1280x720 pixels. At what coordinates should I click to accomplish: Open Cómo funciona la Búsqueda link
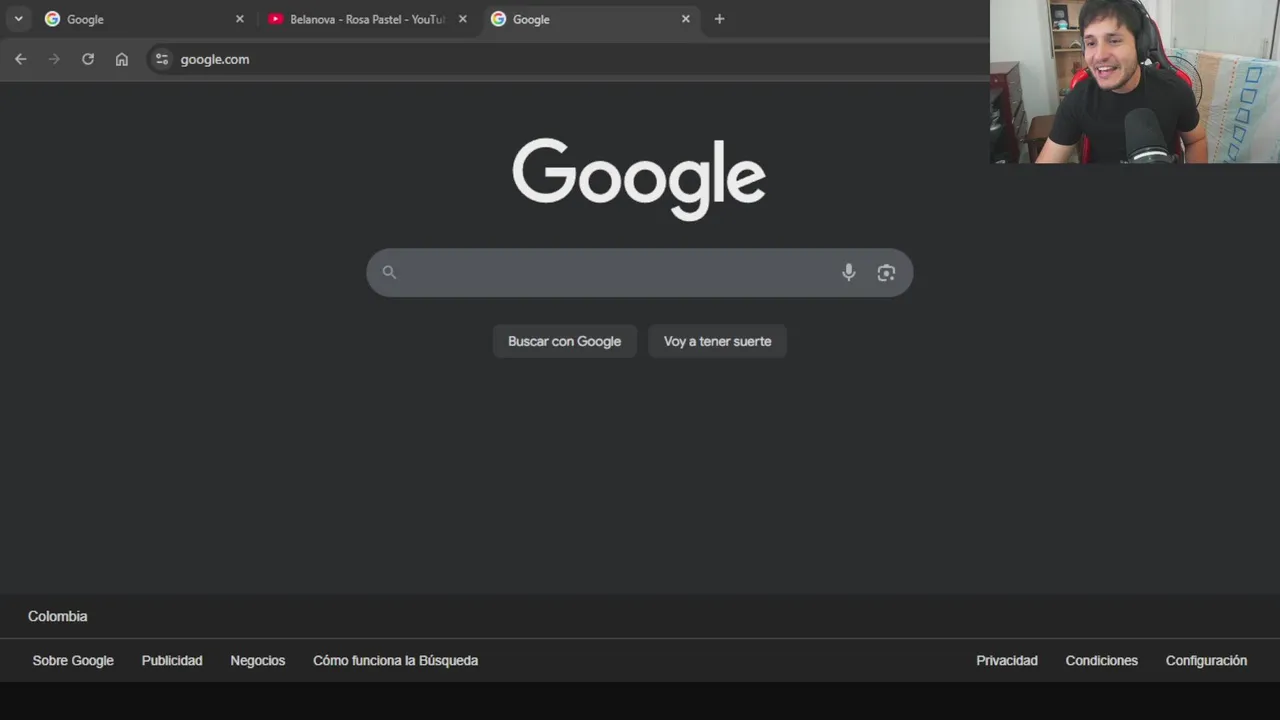(395, 660)
